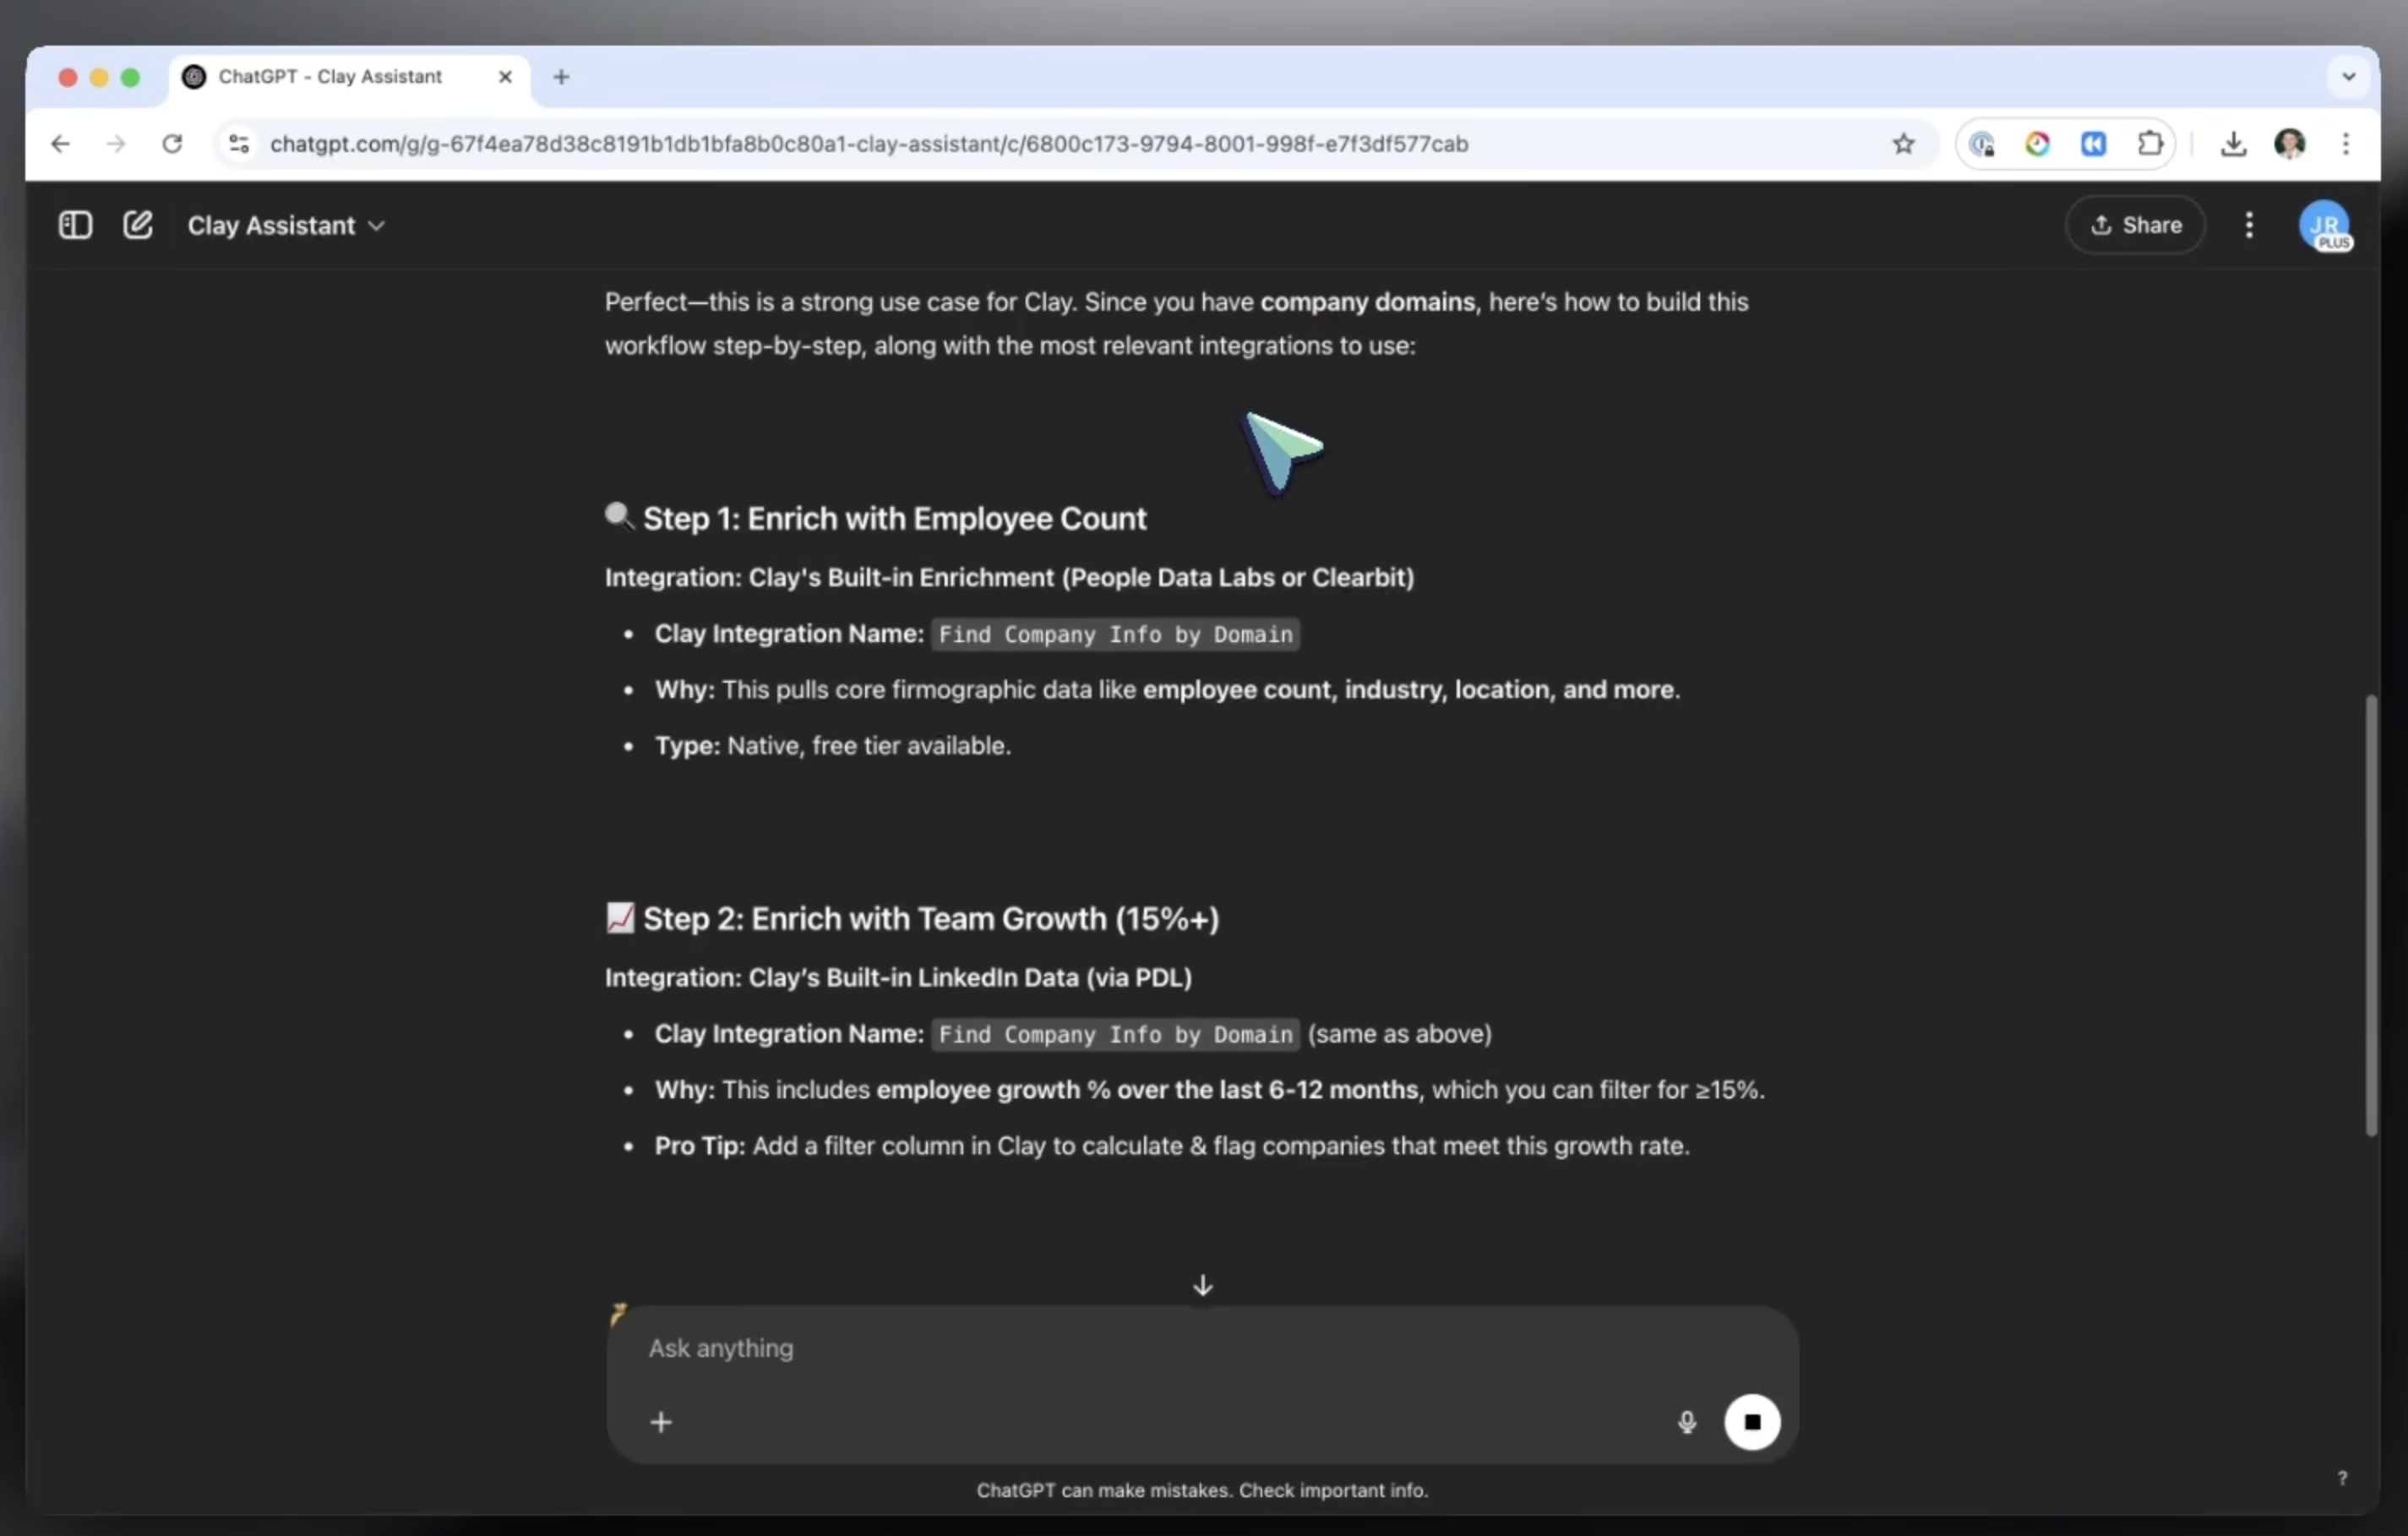The width and height of the screenshot is (2408, 1536).
Task: Open a new browser tab with plus
Action: pyautogui.click(x=561, y=77)
